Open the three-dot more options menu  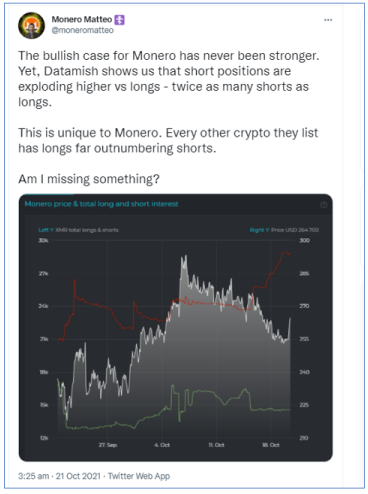(x=328, y=20)
